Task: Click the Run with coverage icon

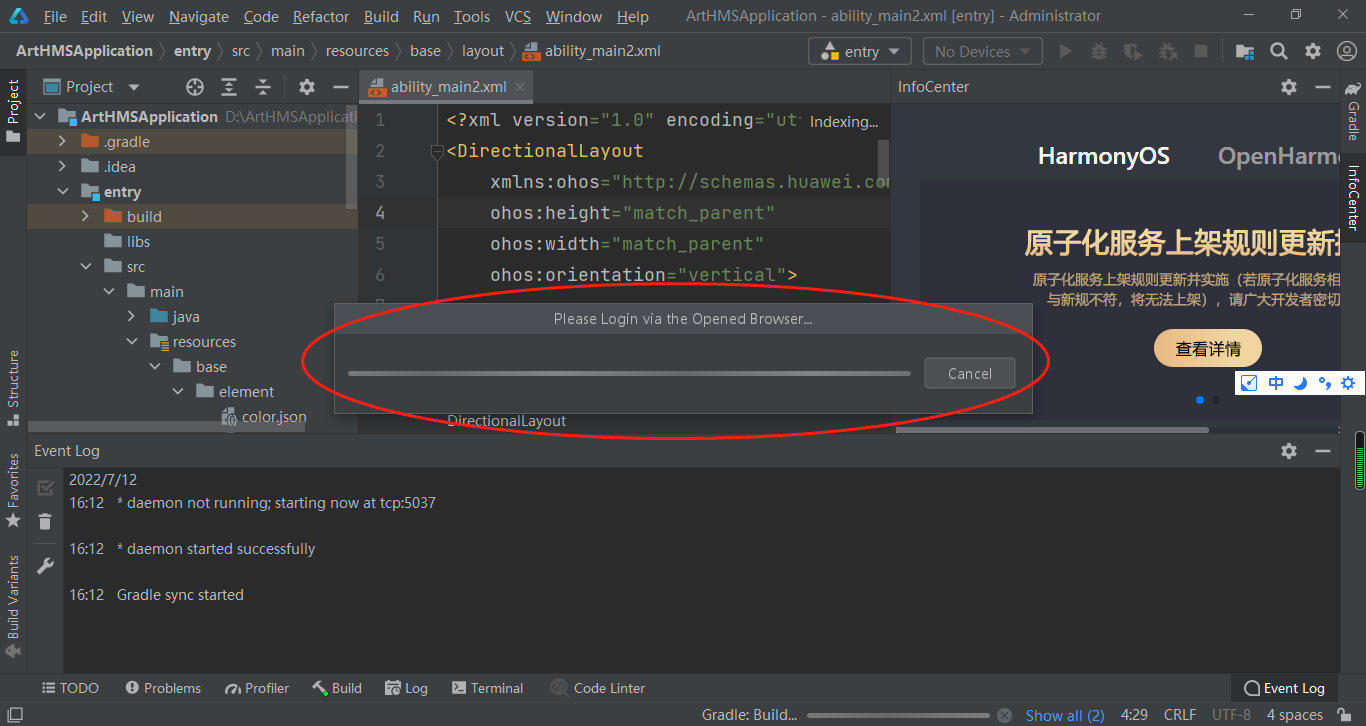Action: pos(1133,51)
